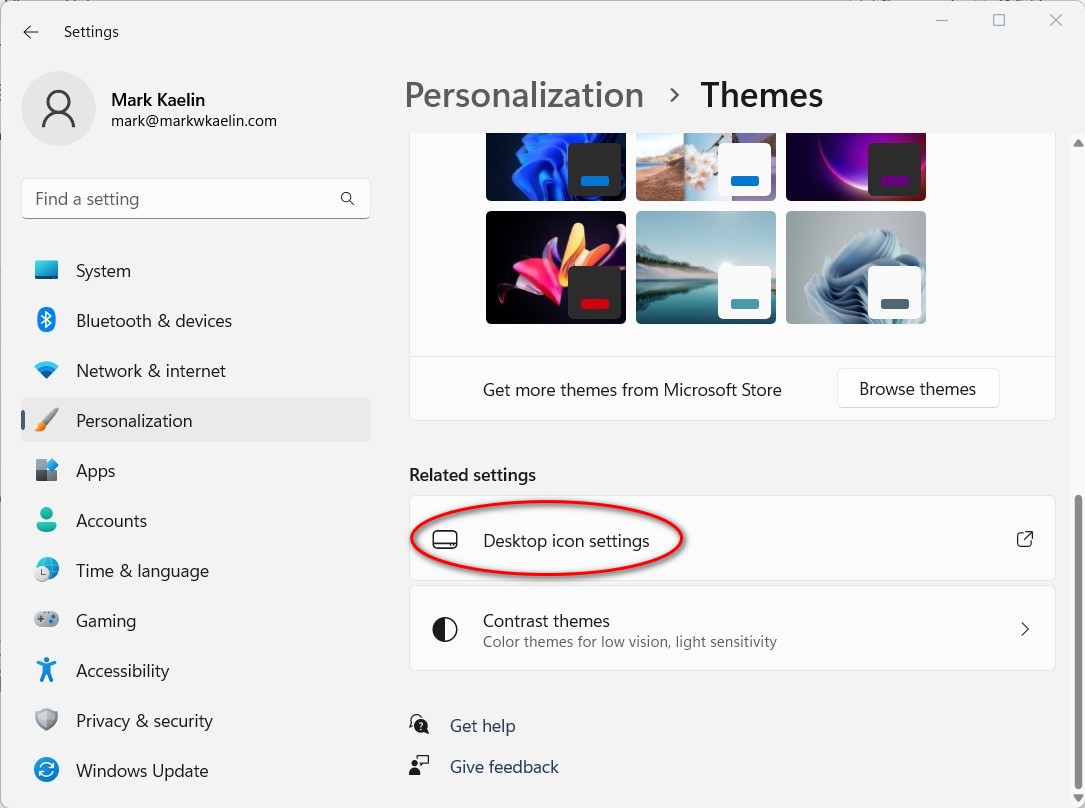Expand Contrast themes with its chevron

click(1024, 628)
